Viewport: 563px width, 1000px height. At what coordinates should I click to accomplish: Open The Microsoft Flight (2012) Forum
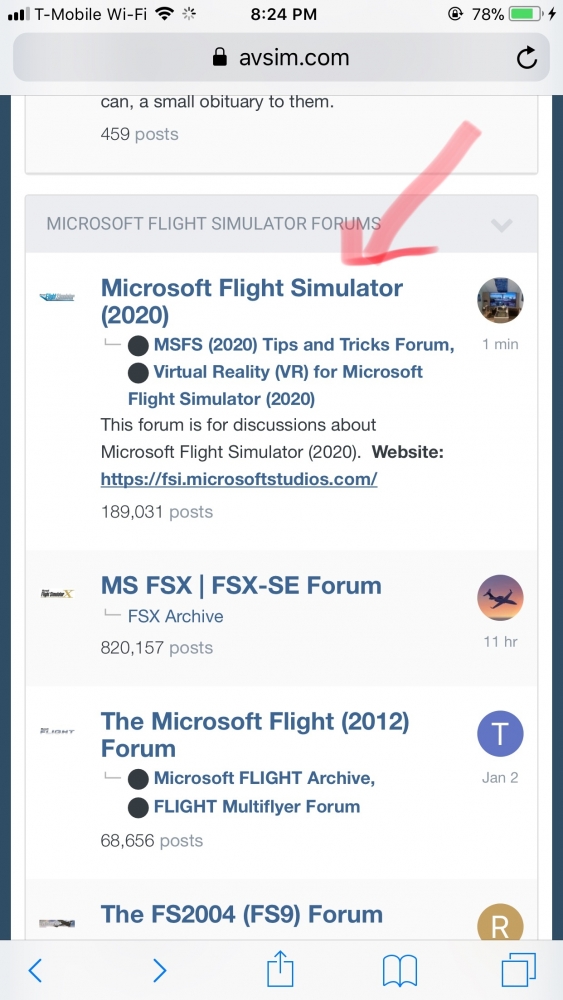(x=255, y=735)
